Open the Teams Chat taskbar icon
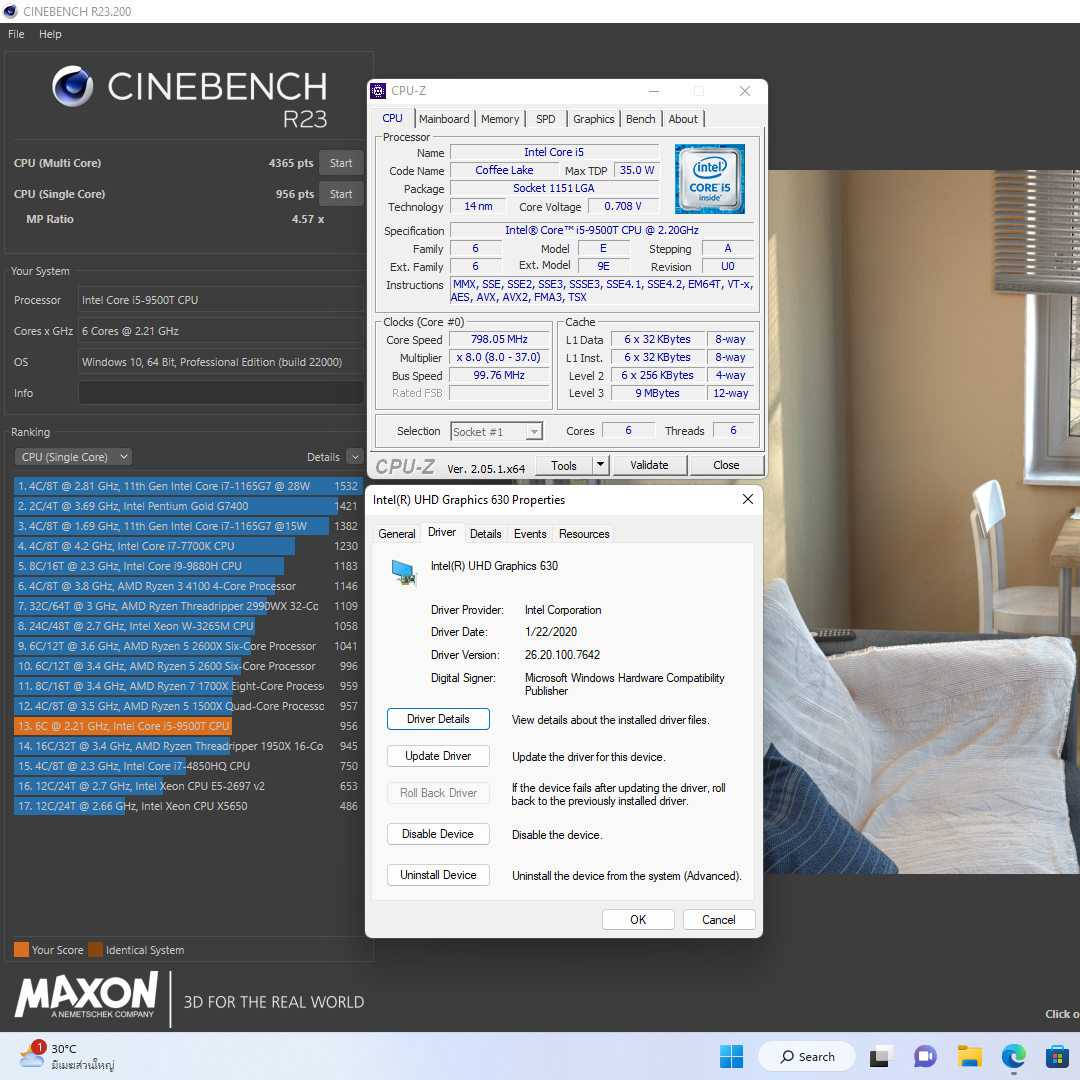The image size is (1080, 1080). tap(925, 1056)
